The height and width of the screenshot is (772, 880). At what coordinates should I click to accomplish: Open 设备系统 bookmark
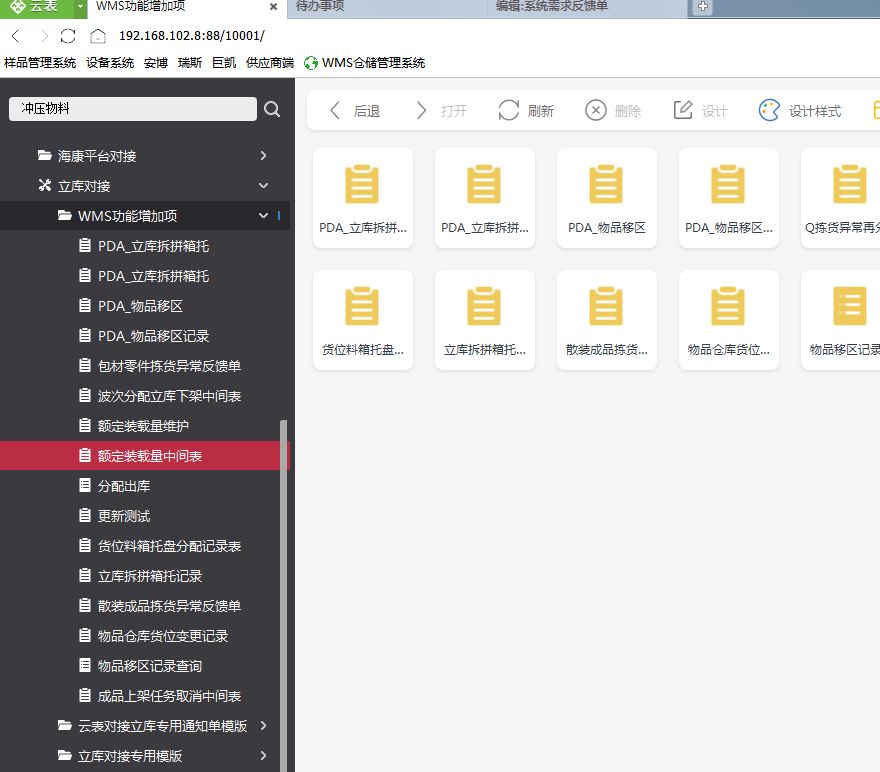[x=110, y=63]
